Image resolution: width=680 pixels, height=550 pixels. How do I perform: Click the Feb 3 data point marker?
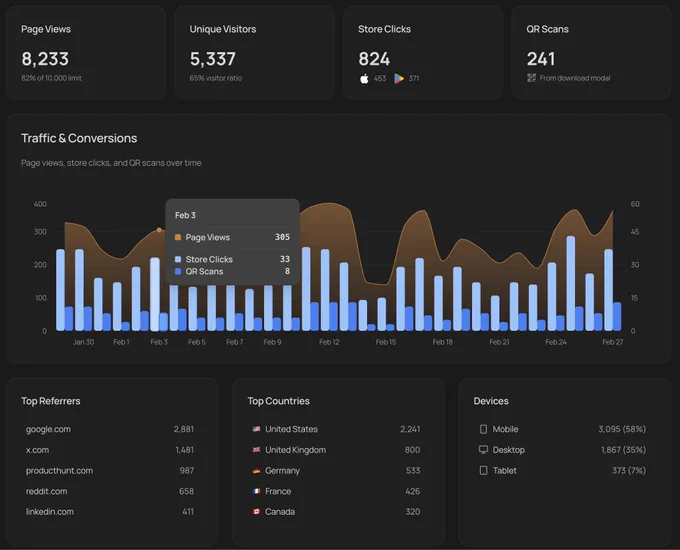coord(159,230)
